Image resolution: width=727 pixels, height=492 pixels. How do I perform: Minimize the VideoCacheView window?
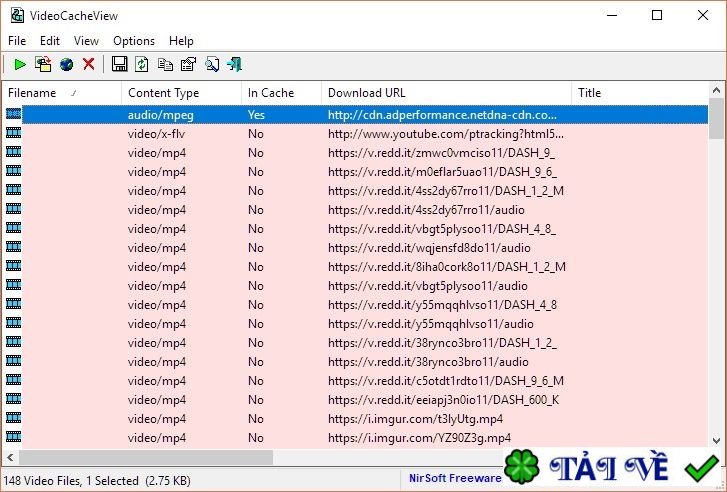click(x=612, y=15)
